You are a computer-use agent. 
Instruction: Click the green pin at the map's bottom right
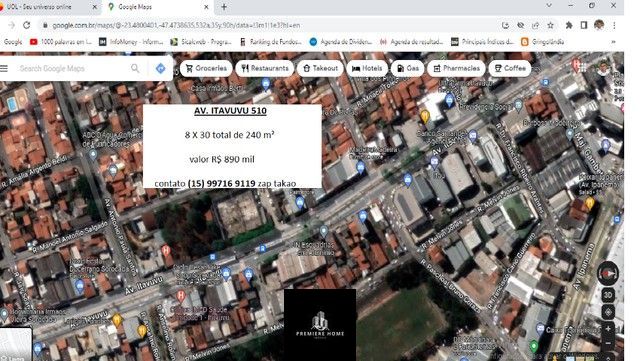coord(534,346)
